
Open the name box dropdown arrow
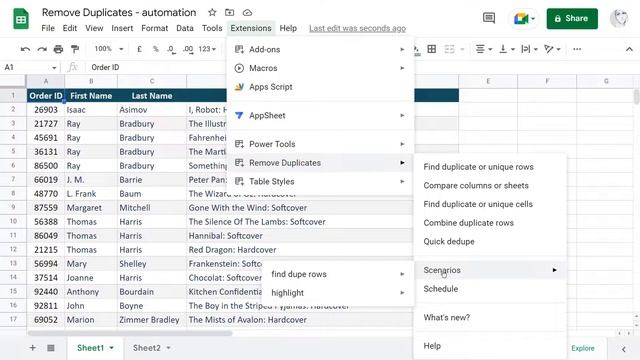54,67
